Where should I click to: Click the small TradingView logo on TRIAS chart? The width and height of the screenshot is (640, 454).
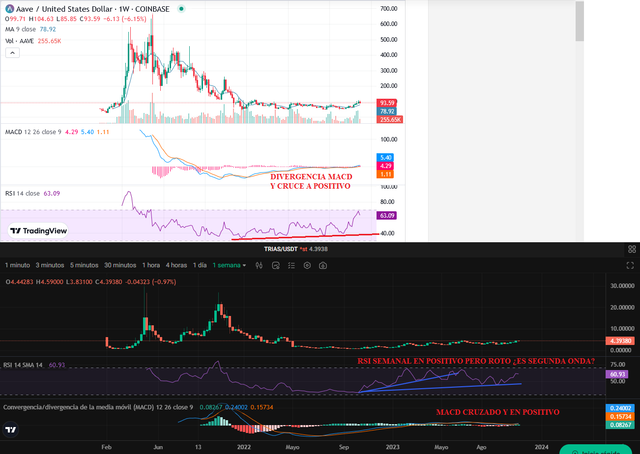(x=11, y=430)
